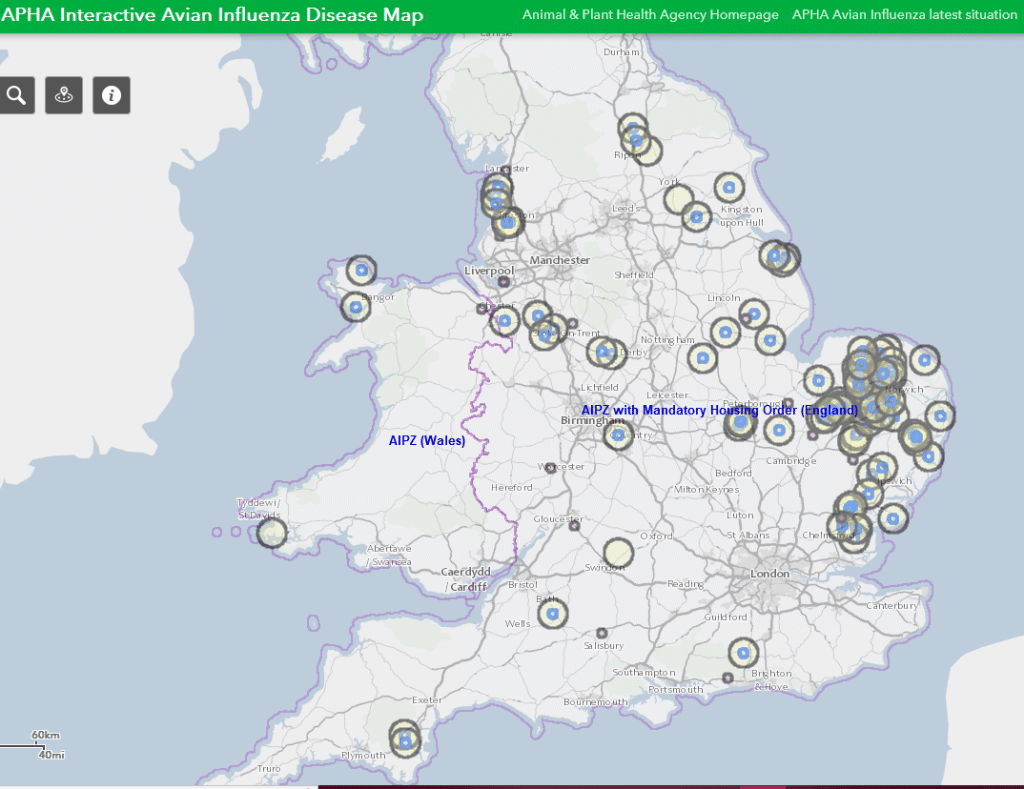
Task: Click the AIPZ with Mandatory Housing Order label
Action: coord(719,410)
